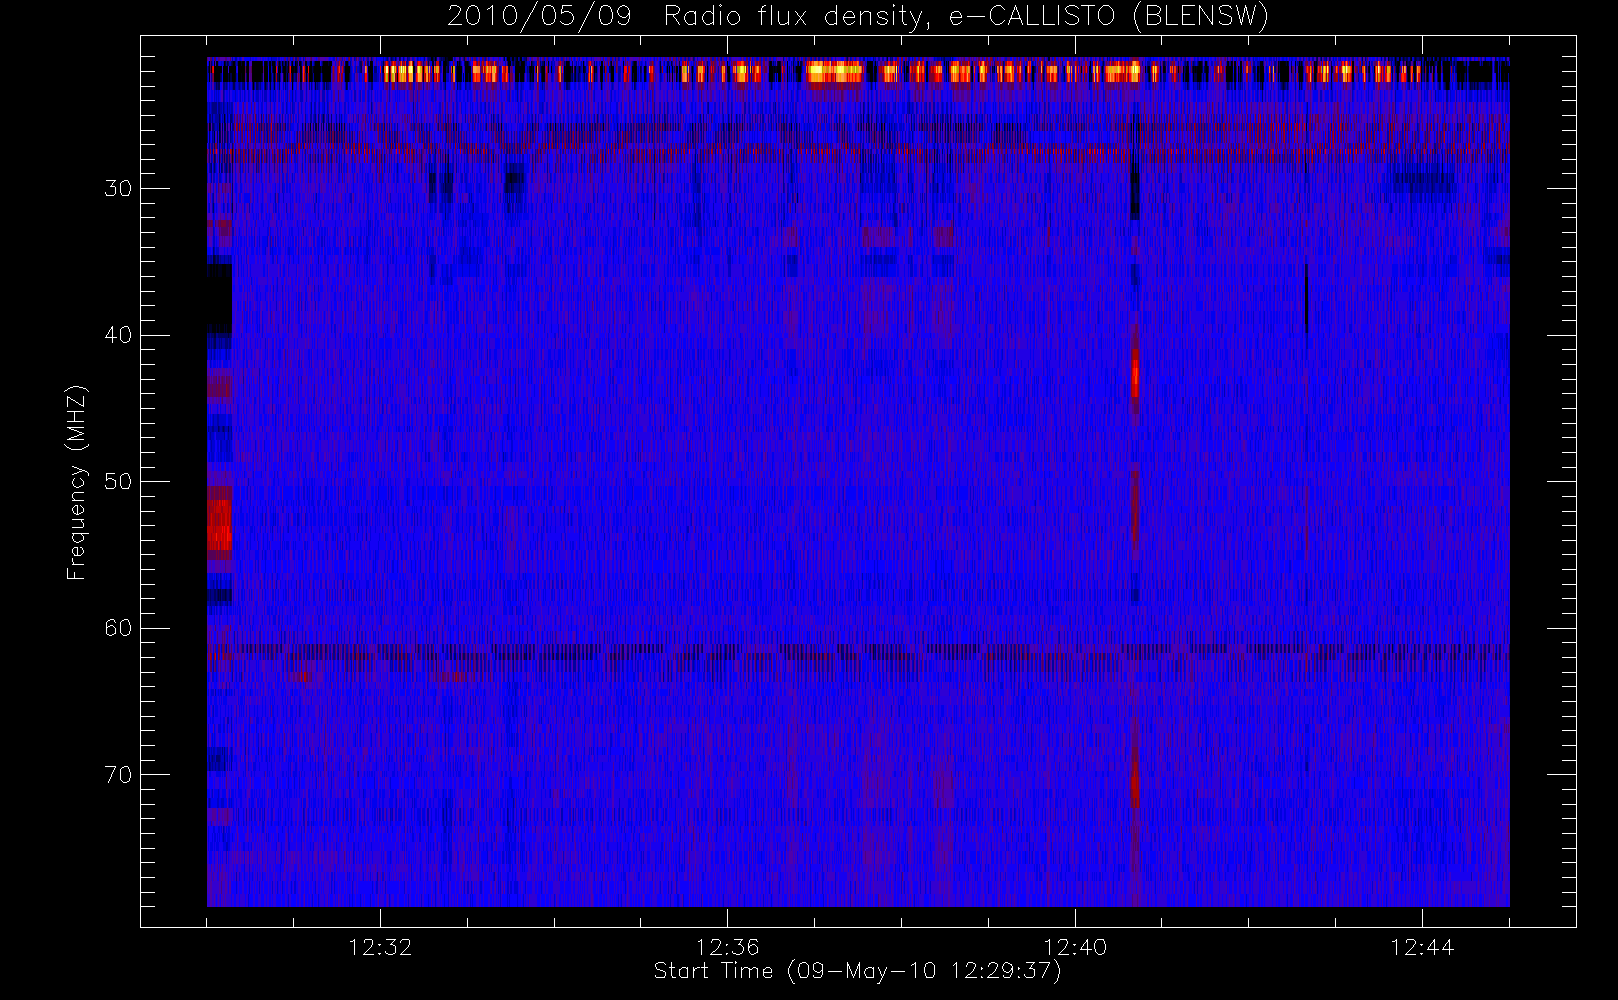Click the '12:44' time tick label
Viewport: 1618px width, 1000px height.
(x=1422, y=946)
